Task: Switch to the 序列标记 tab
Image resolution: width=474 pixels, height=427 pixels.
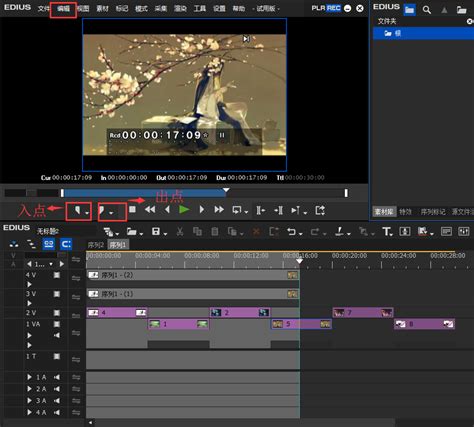Action: click(433, 212)
